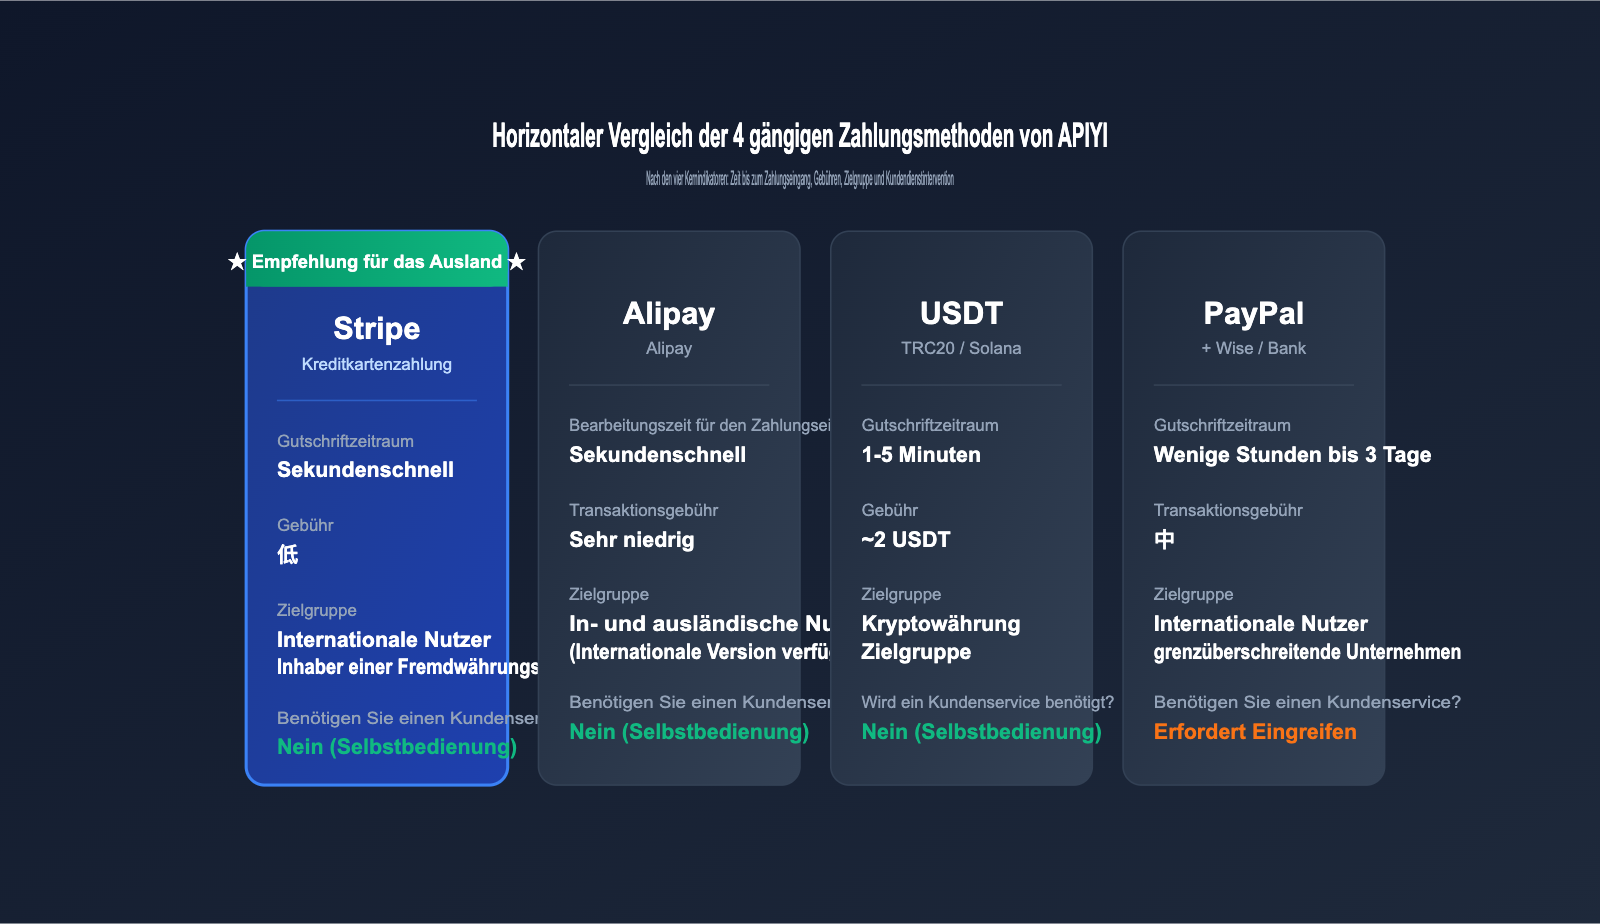
Task: Click 'In- und ausländische Nu' text
Action: [699, 624]
